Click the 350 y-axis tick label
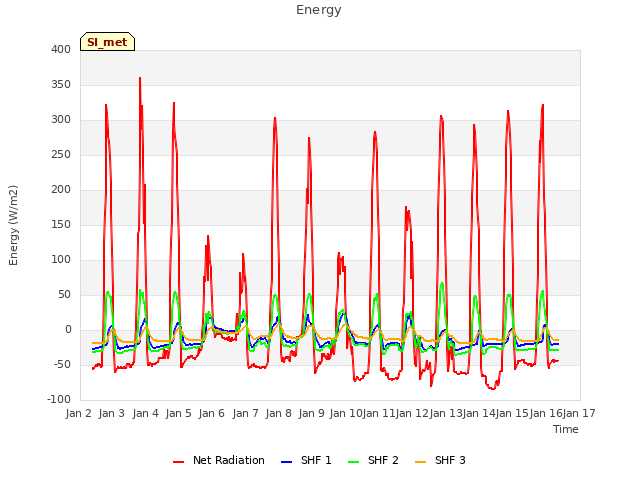 pos(61,84)
